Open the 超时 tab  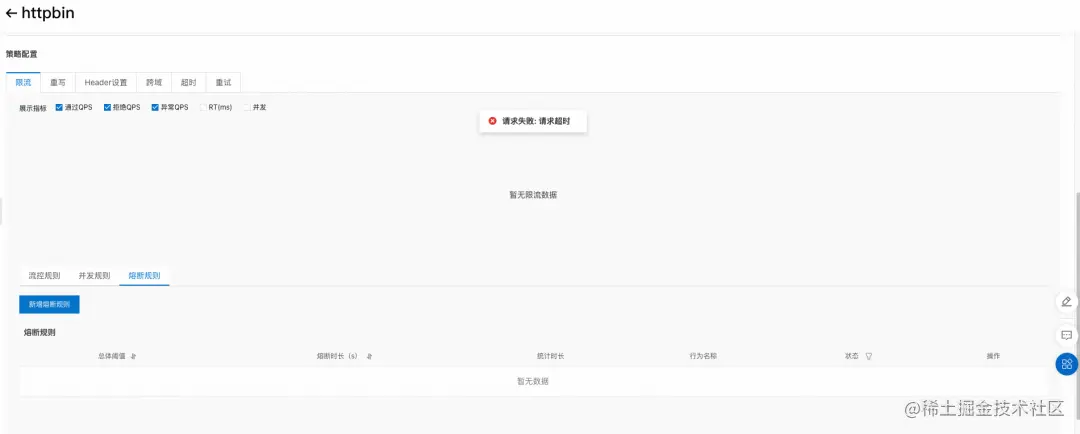click(x=189, y=82)
